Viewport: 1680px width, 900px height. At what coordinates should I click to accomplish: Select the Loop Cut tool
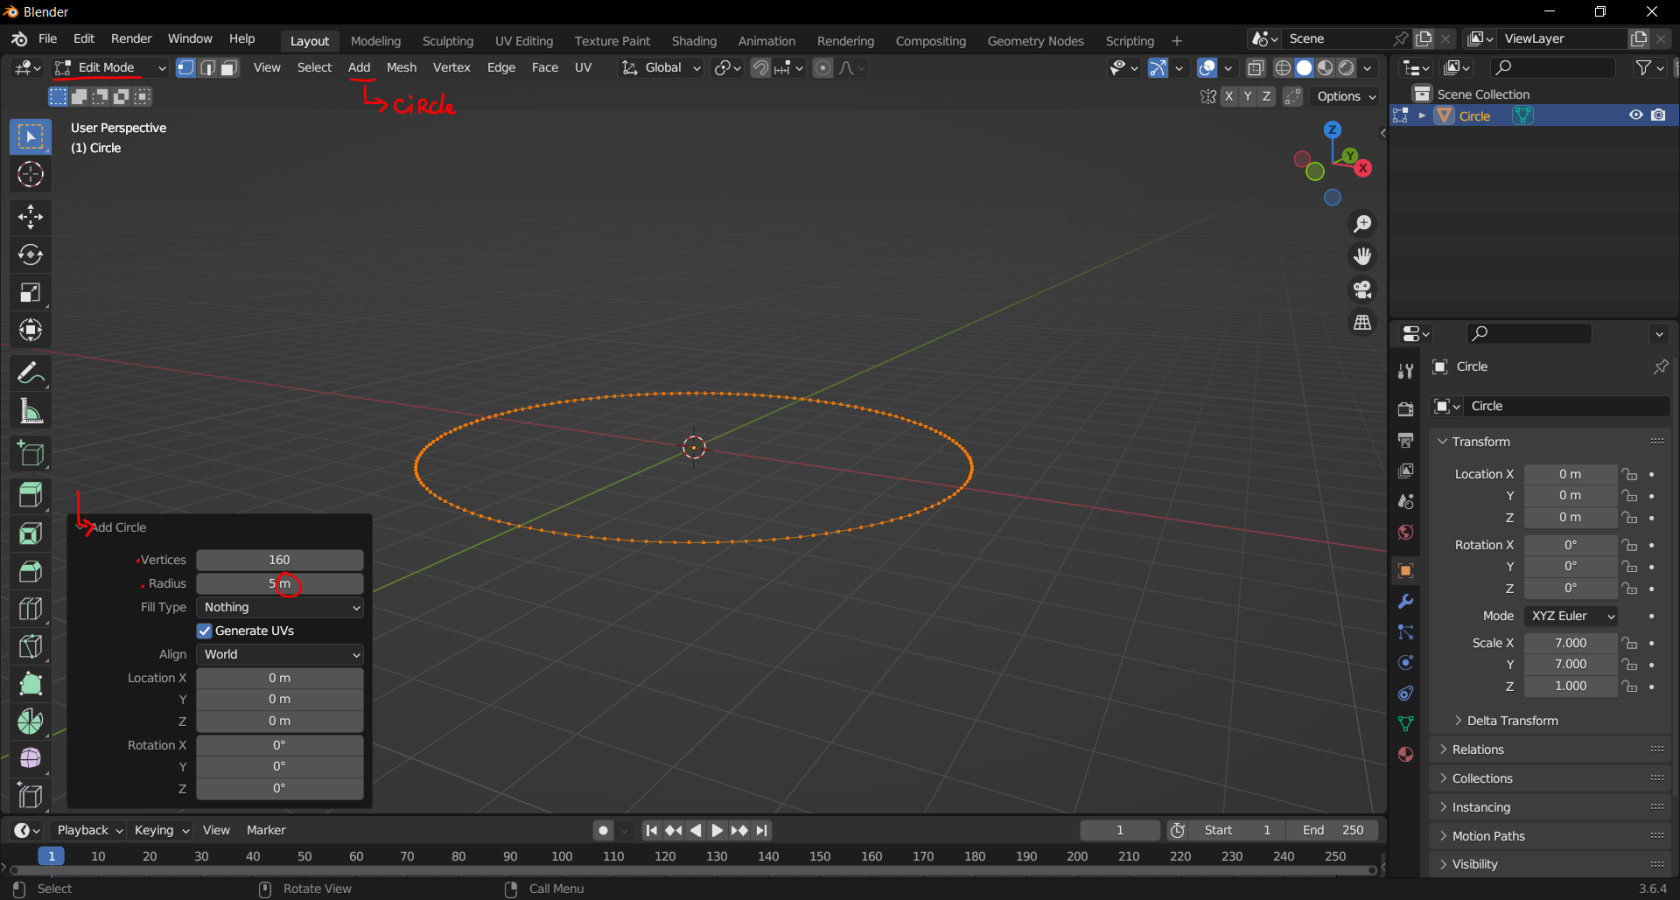point(30,608)
